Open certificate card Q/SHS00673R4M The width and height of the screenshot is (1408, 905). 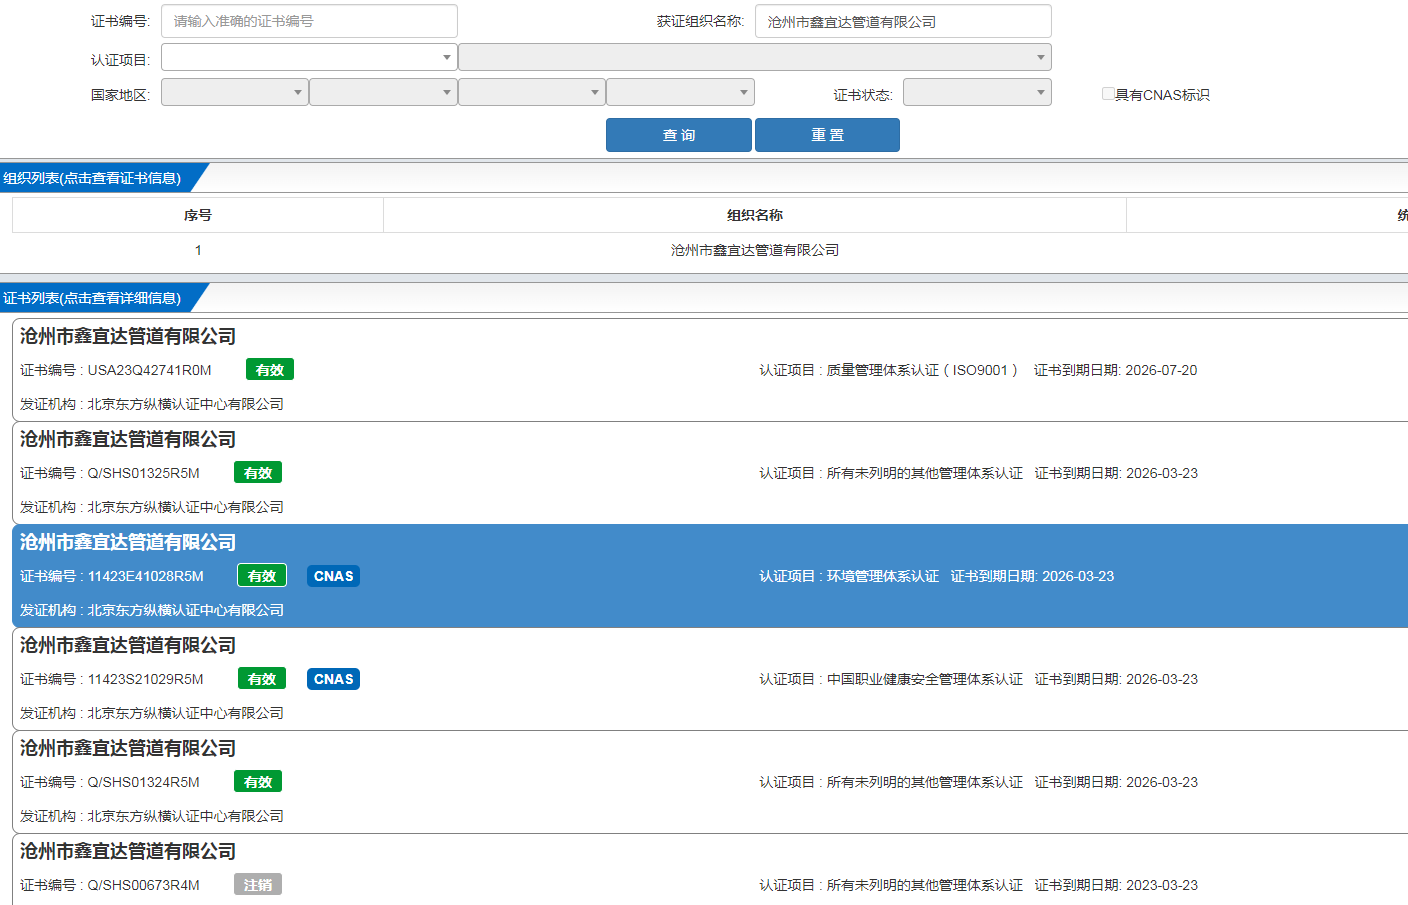pyautogui.click(x=710, y=870)
